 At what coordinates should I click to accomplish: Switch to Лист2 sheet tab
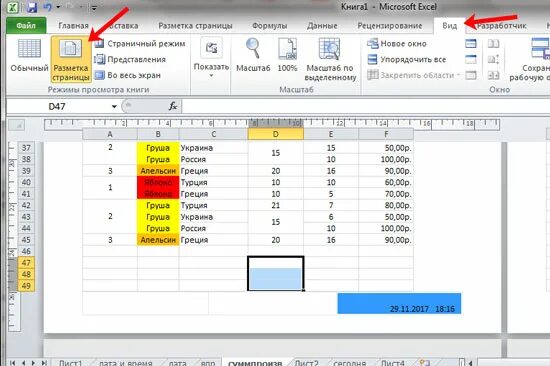pos(307,363)
